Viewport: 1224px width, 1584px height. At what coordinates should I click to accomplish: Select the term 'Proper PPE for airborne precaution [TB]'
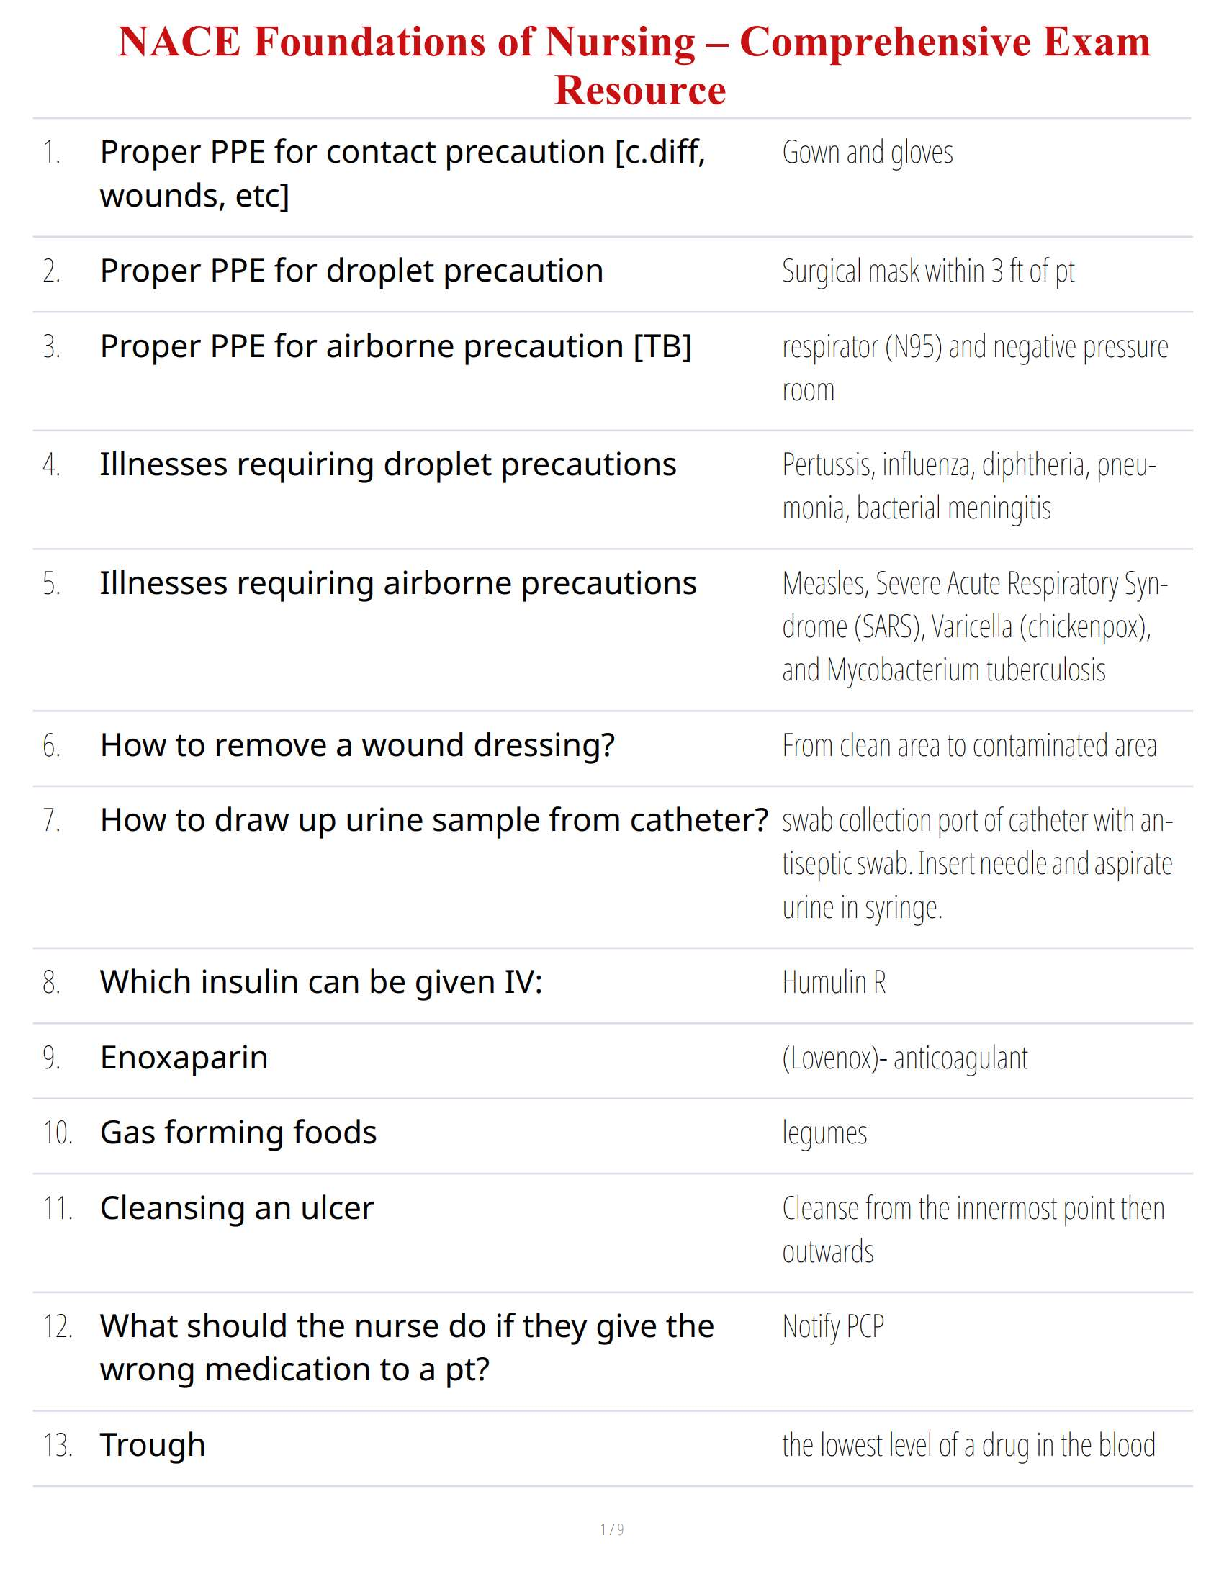(396, 347)
